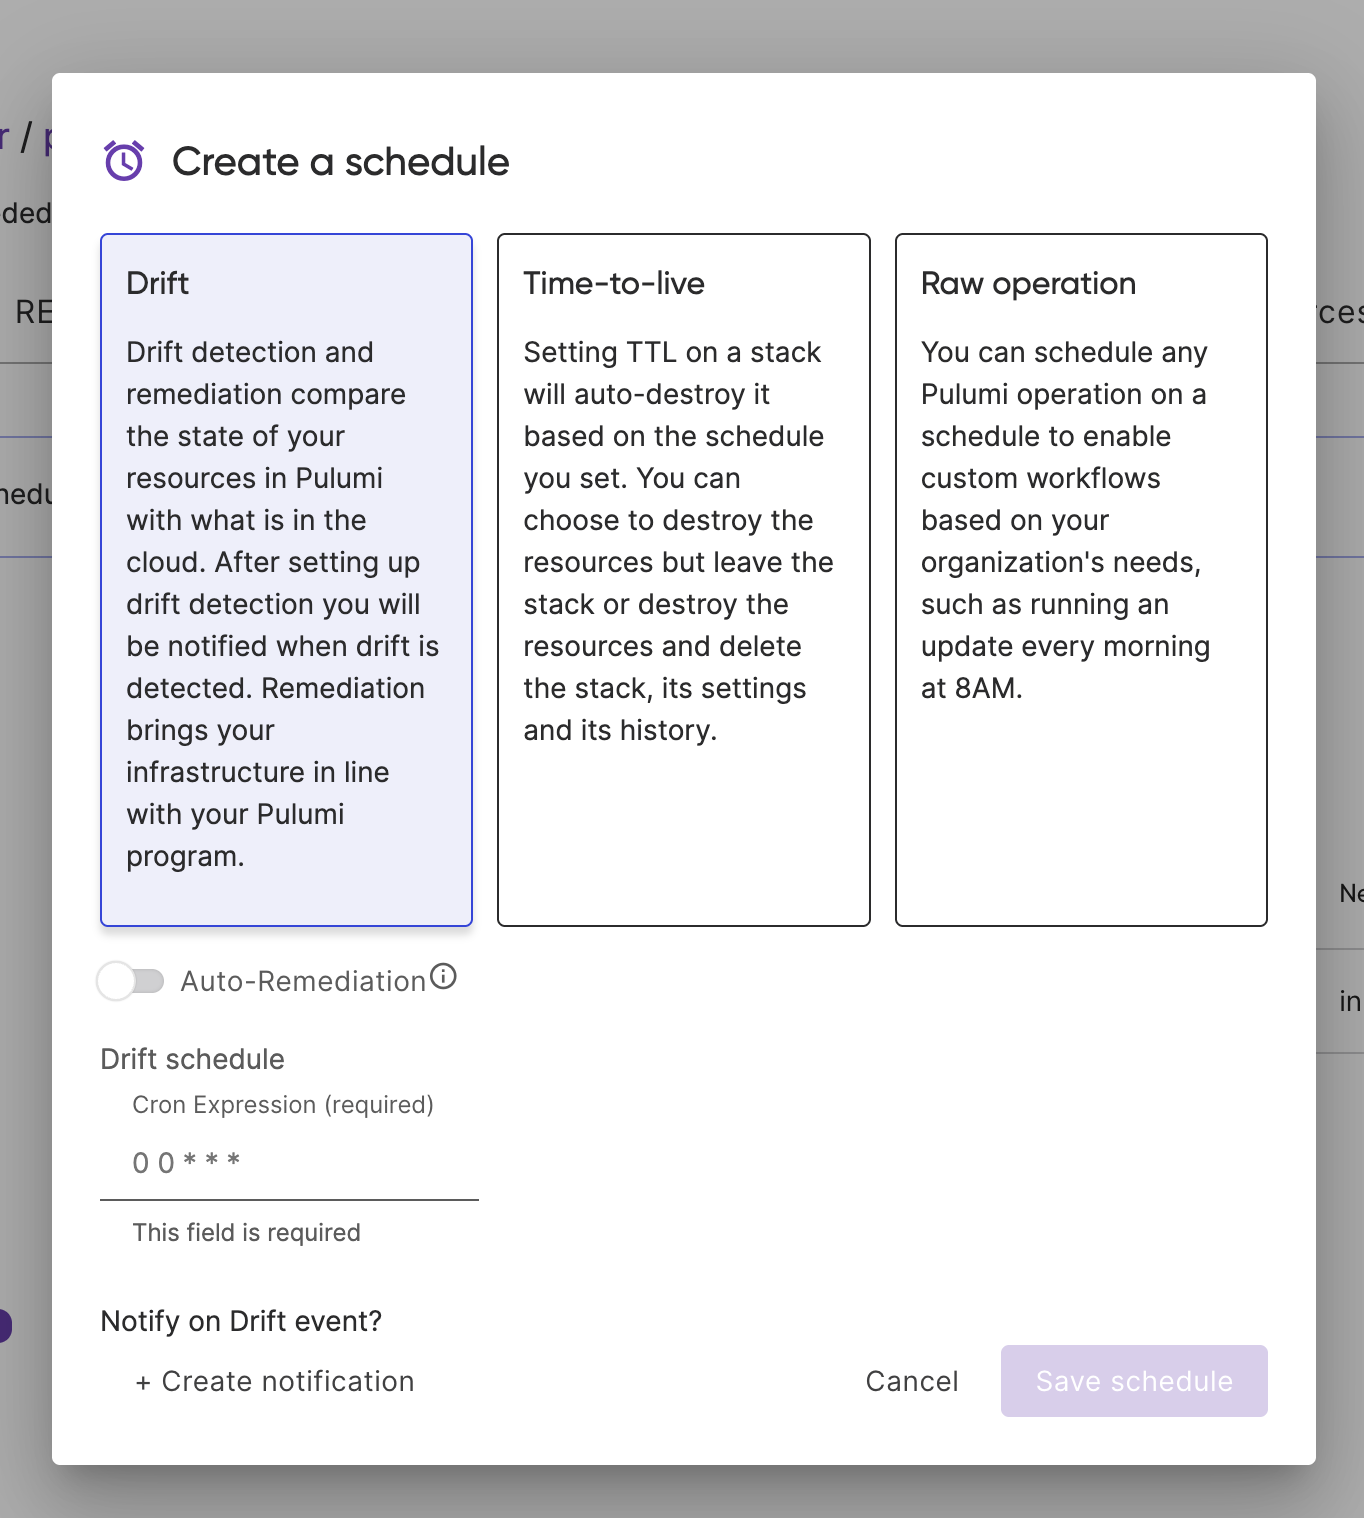Click the alarm clock schedule icon
Screen dimensions: 1364x1518
(124, 161)
